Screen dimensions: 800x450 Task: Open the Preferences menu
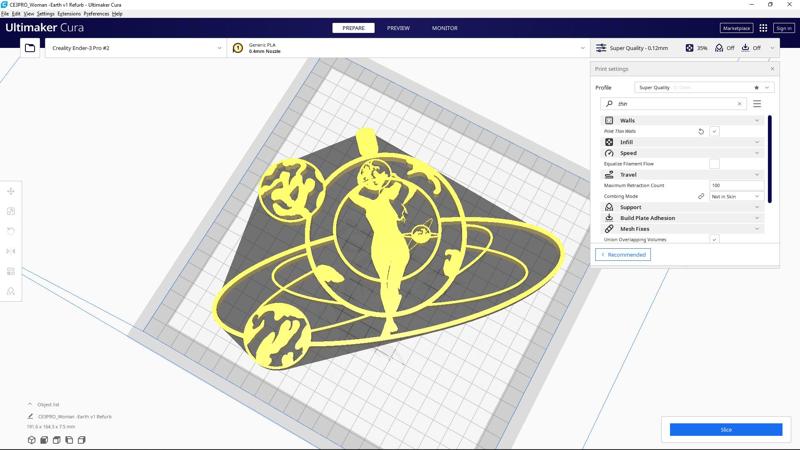[96, 14]
